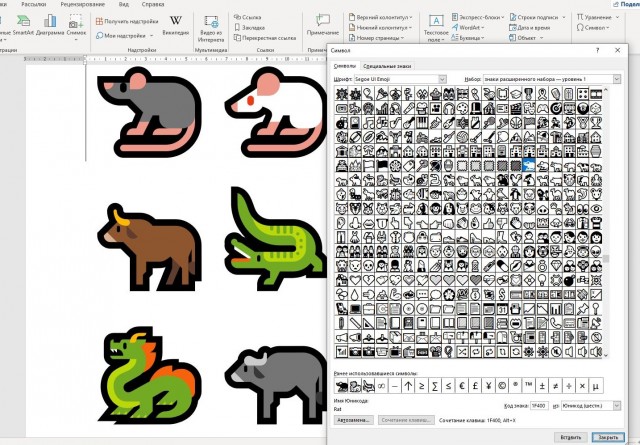Click symbol grid scrollbar down arrow
The height and width of the screenshot is (445, 640).
[606, 355]
